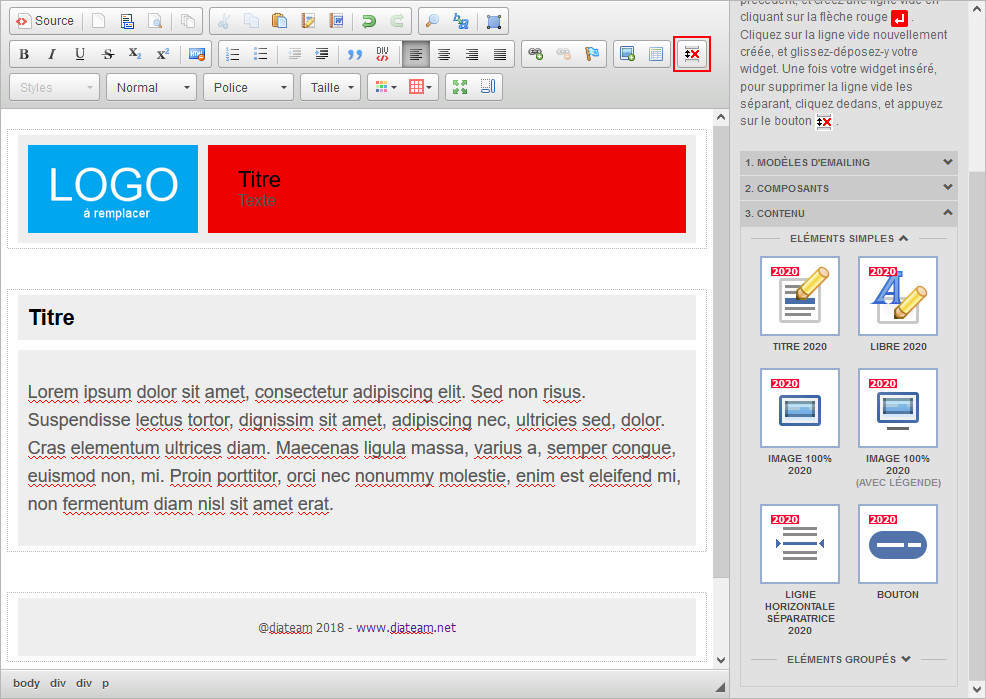This screenshot has height=699, width=986.
Task: Insert a link with the chain icon
Action: click(535, 53)
